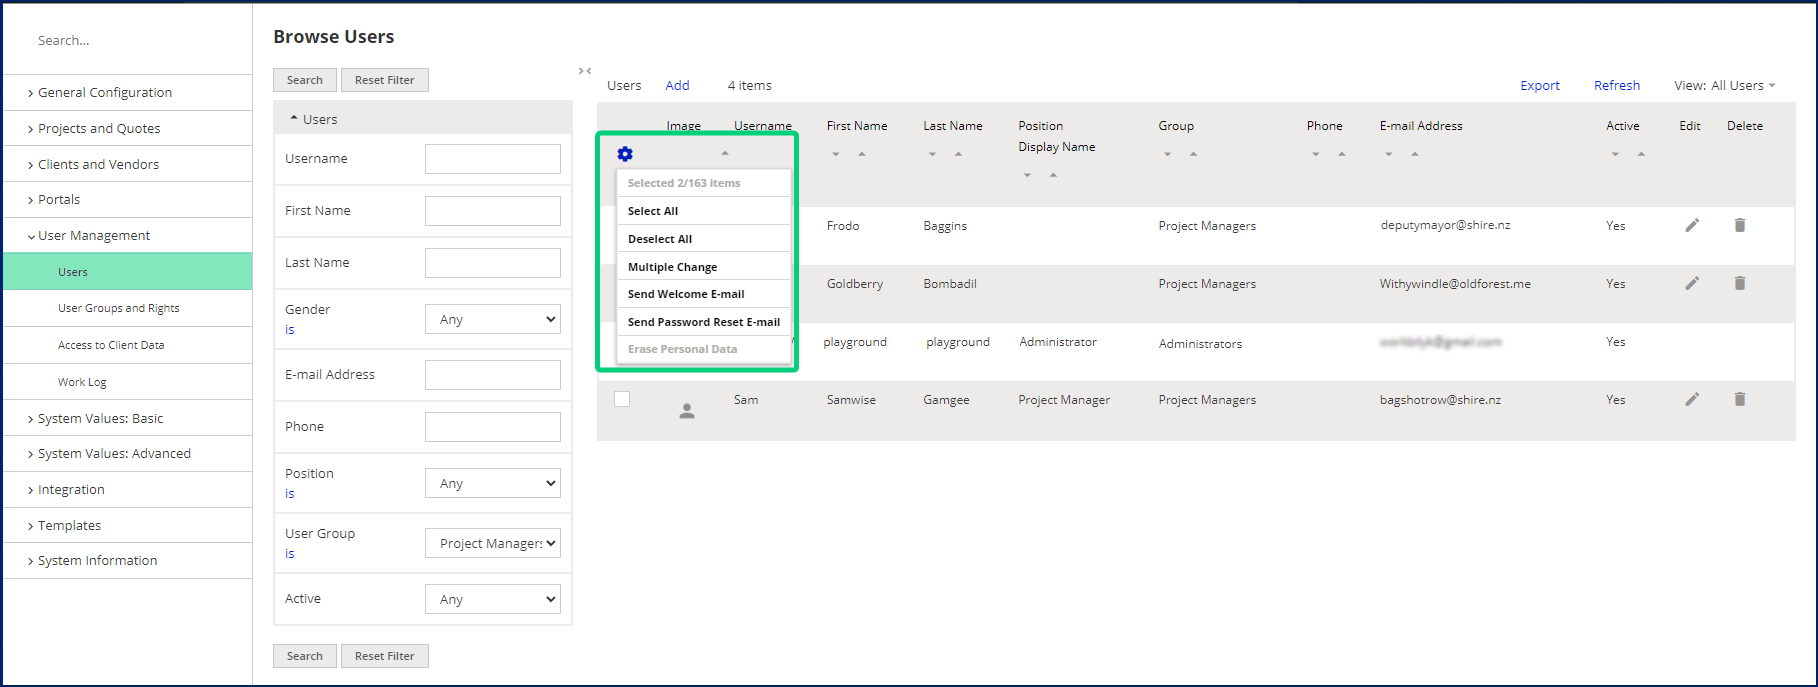
Task: Open the Gender filter dropdown
Action: pyautogui.click(x=493, y=319)
